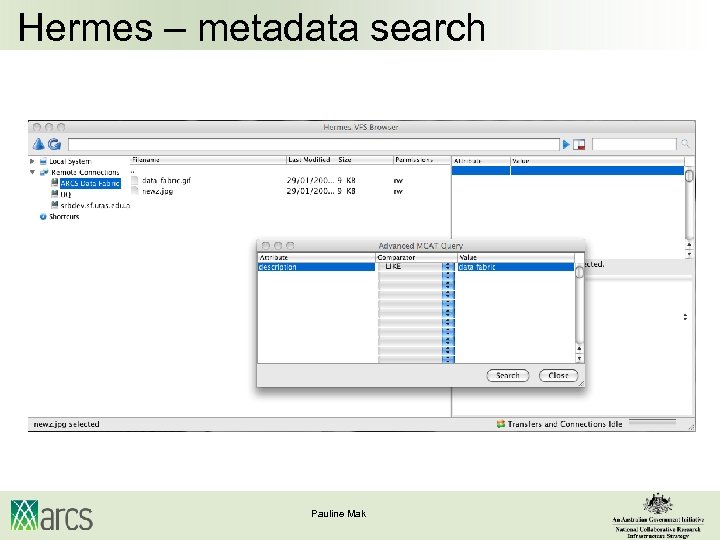The image size is (720, 540).
Task: Click the highlighted blue row in metadata table
Action: tap(568, 170)
